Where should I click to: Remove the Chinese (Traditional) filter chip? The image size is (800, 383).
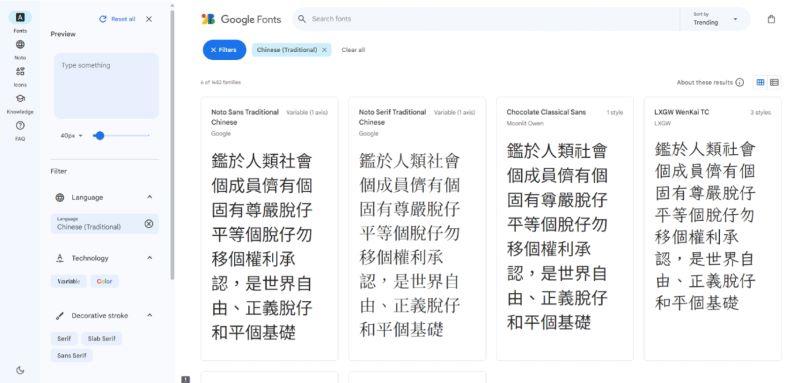(324, 50)
